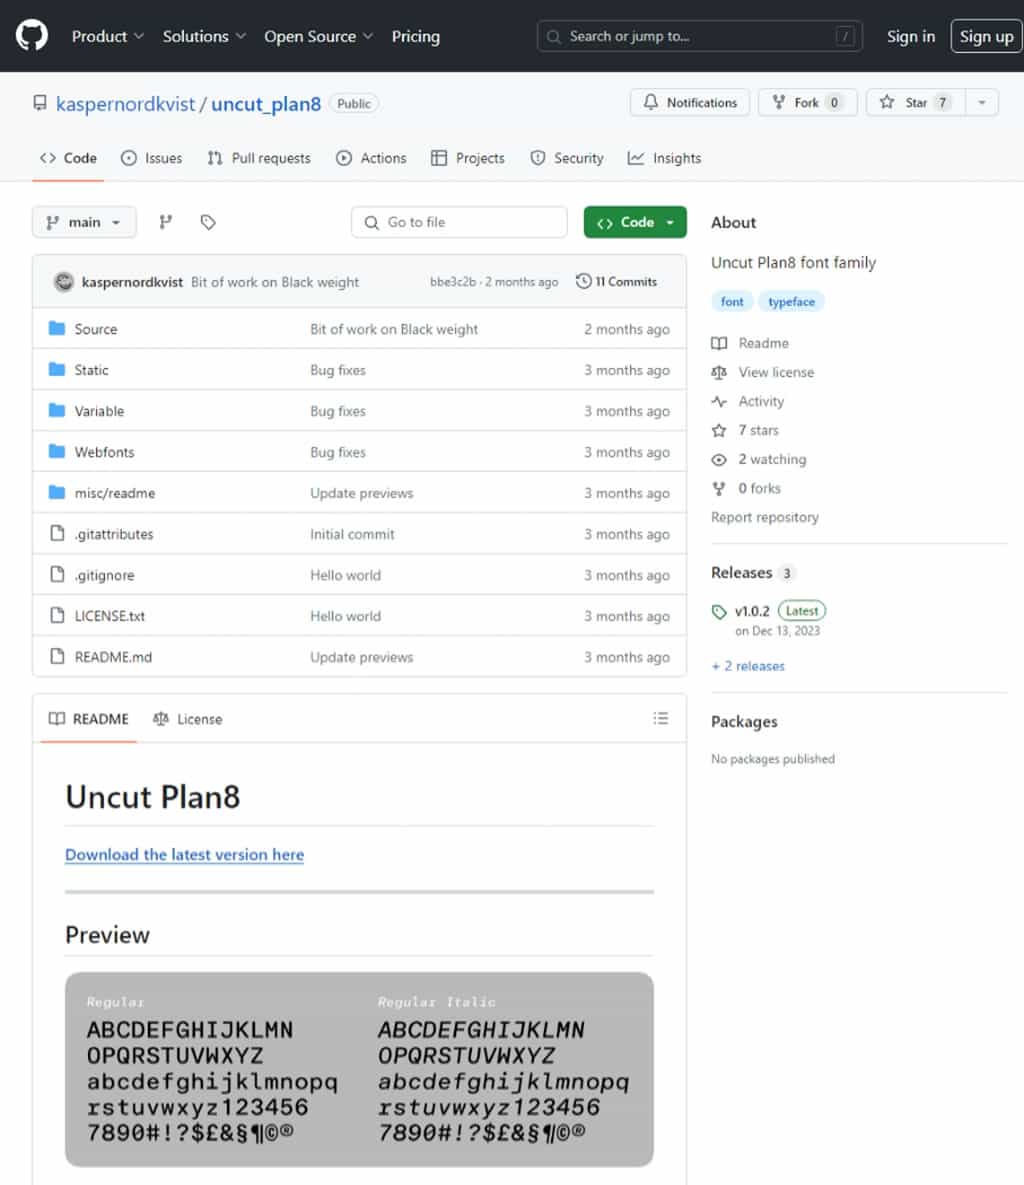Click Report repository
Image resolution: width=1024 pixels, height=1185 pixels.
click(x=765, y=517)
